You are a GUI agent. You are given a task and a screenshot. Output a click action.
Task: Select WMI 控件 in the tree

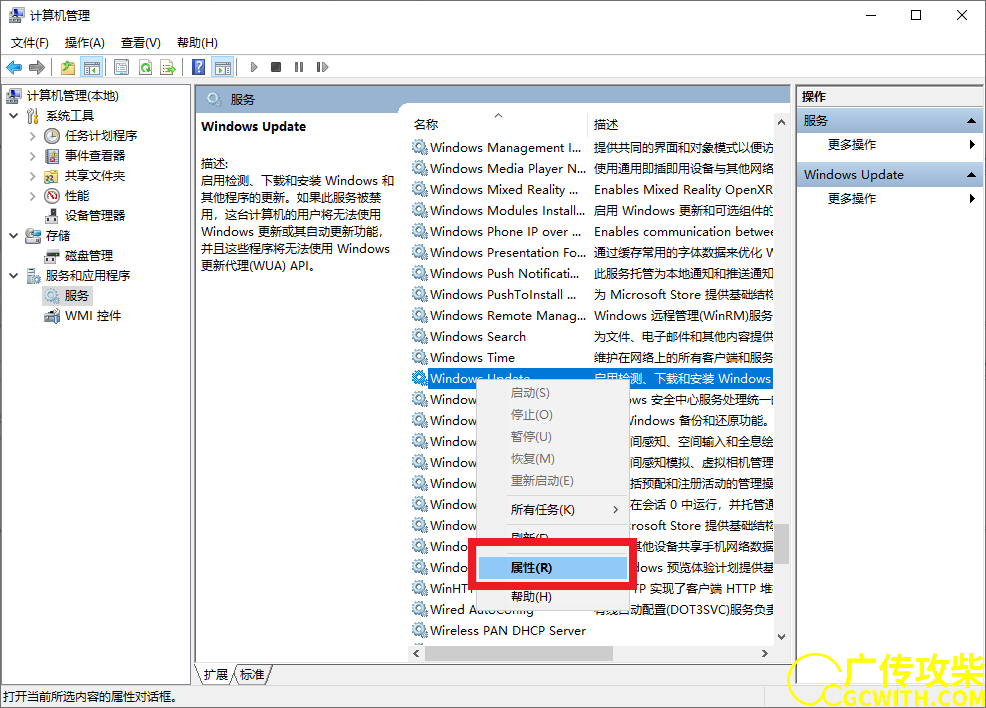93,316
